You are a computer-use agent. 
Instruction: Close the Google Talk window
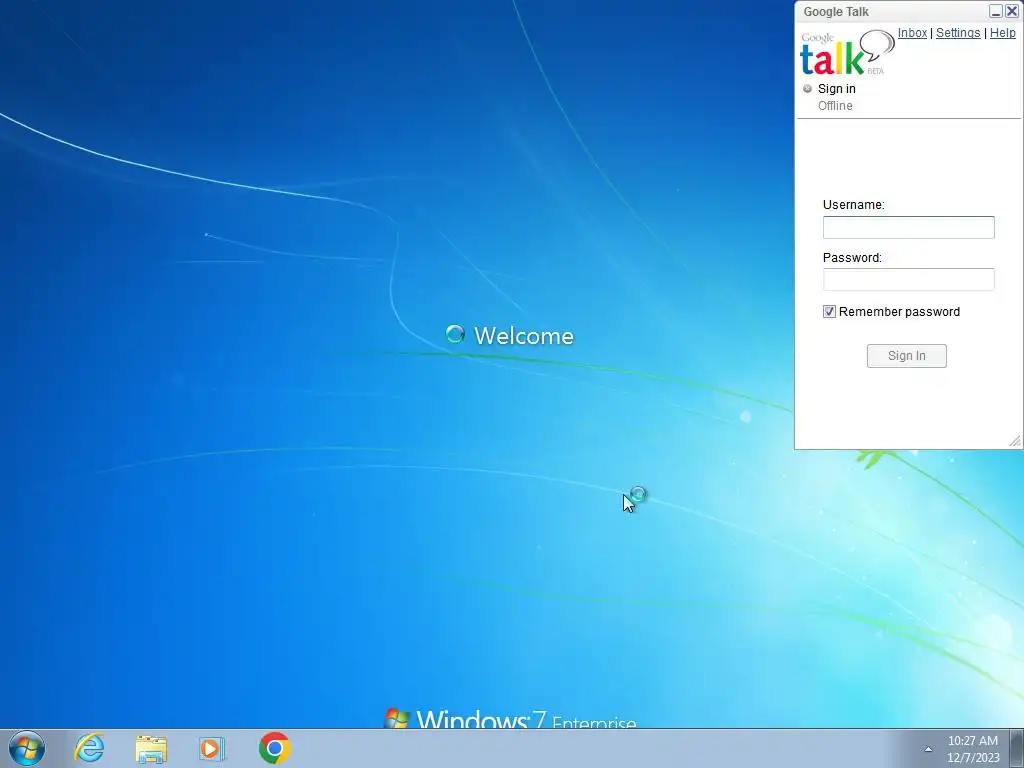pos(1012,11)
